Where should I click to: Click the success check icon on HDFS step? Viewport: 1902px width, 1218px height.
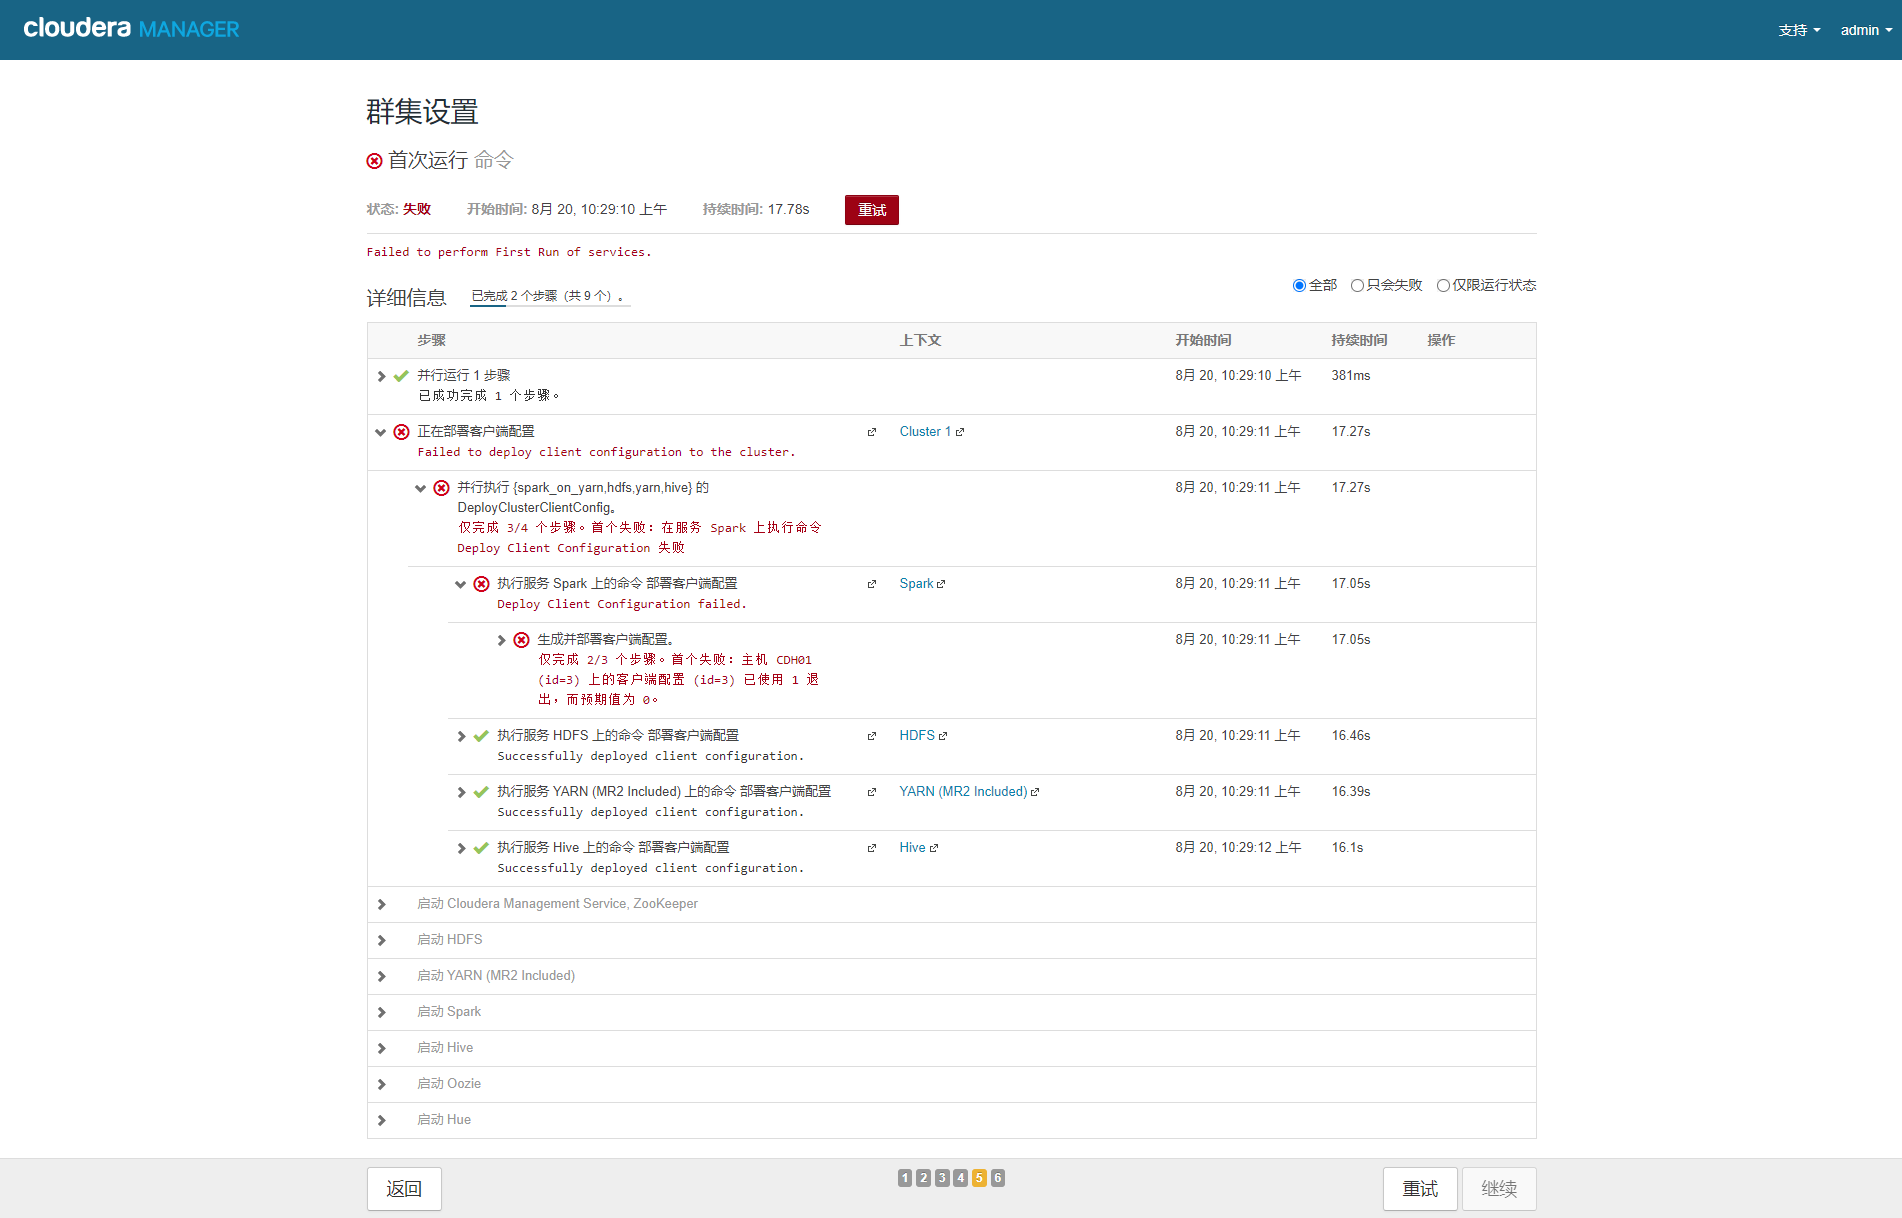pos(481,736)
